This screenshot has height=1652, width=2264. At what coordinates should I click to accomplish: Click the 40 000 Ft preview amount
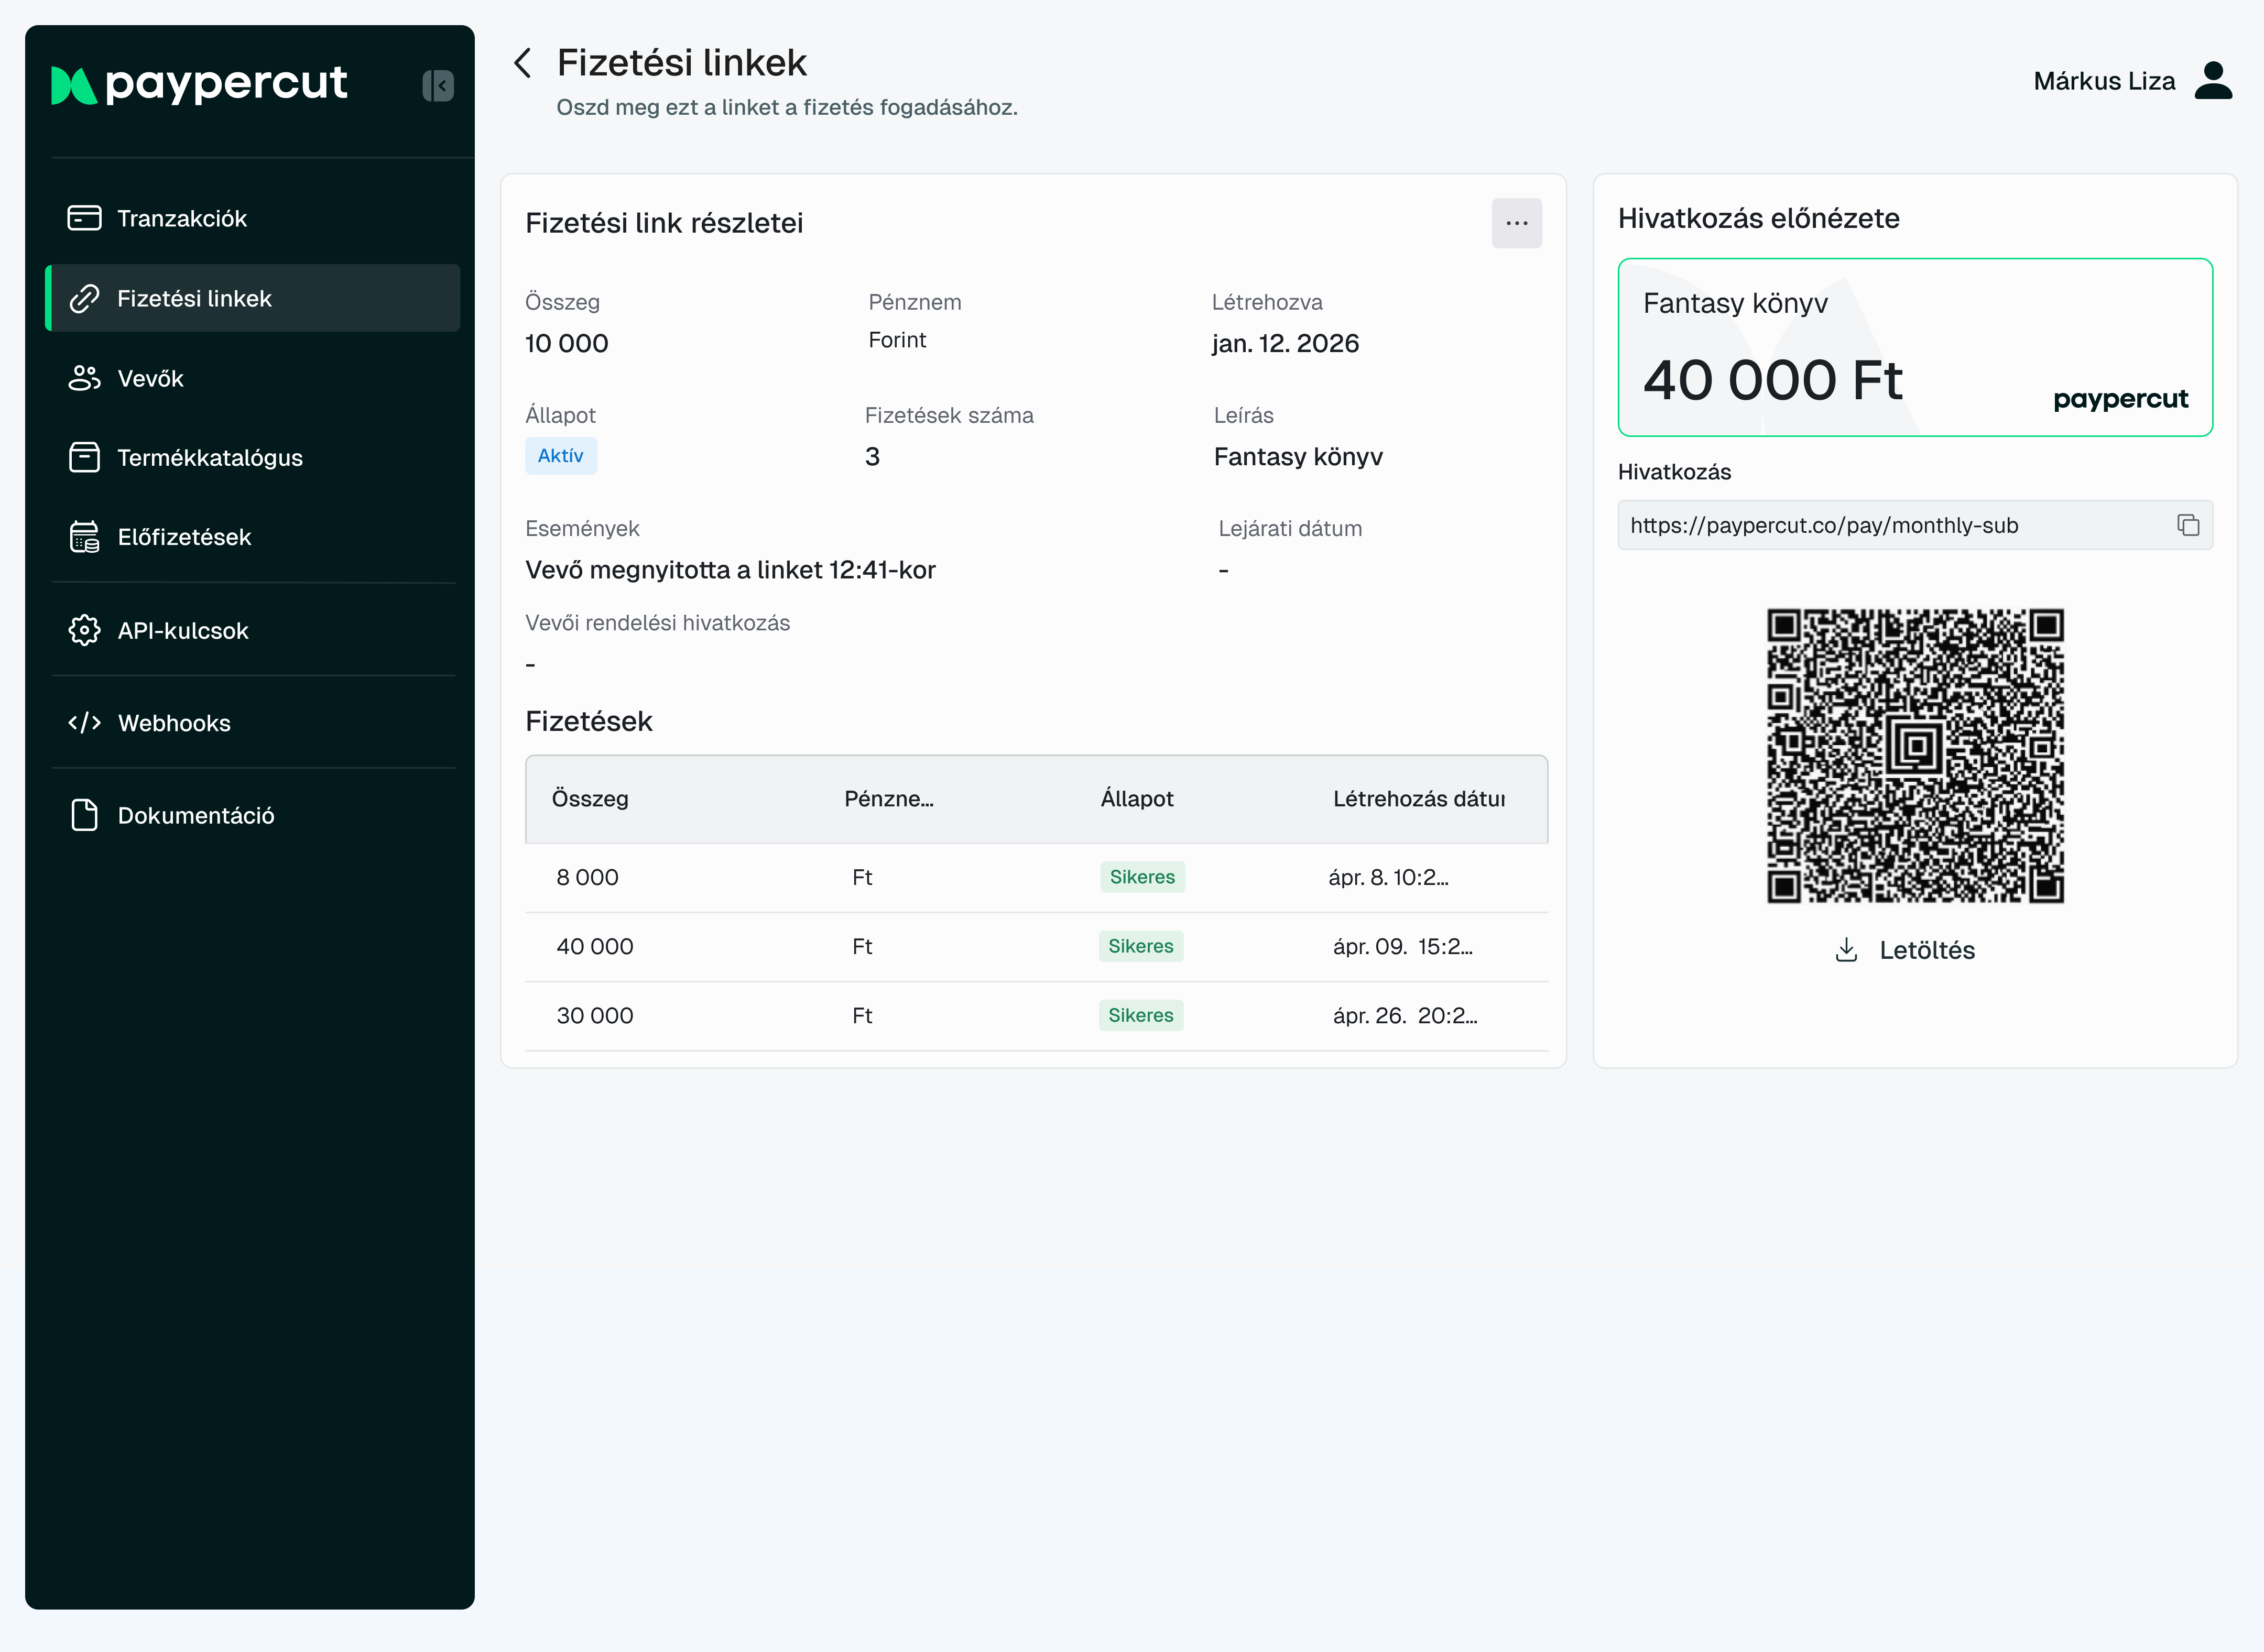coord(1772,380)
